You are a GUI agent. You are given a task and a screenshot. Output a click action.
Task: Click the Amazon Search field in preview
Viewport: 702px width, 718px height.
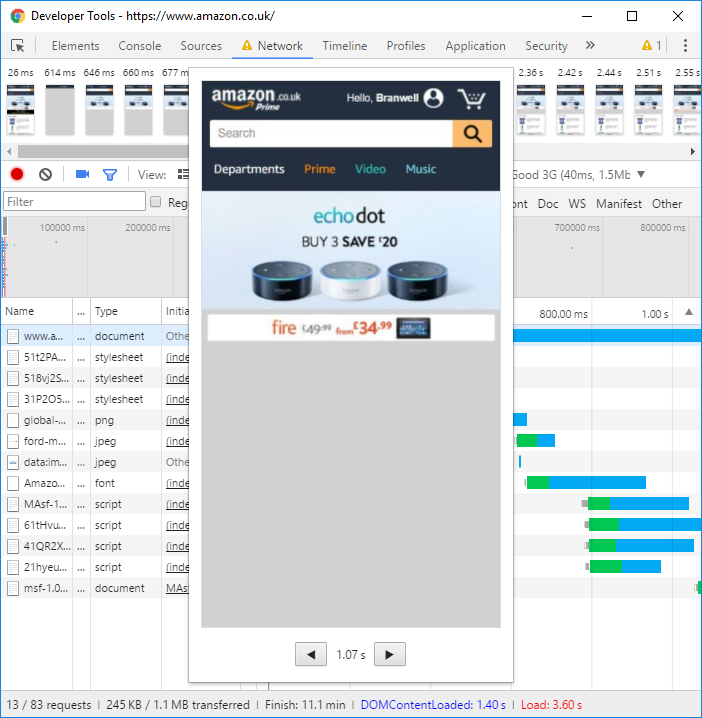[x=331, y=134]
